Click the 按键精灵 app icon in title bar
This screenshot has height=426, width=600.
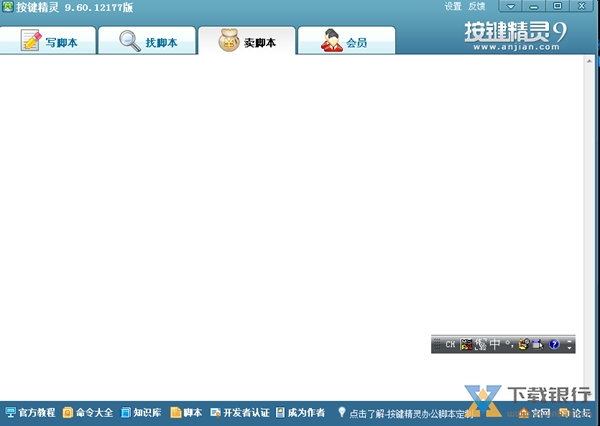tap(7, 7)
